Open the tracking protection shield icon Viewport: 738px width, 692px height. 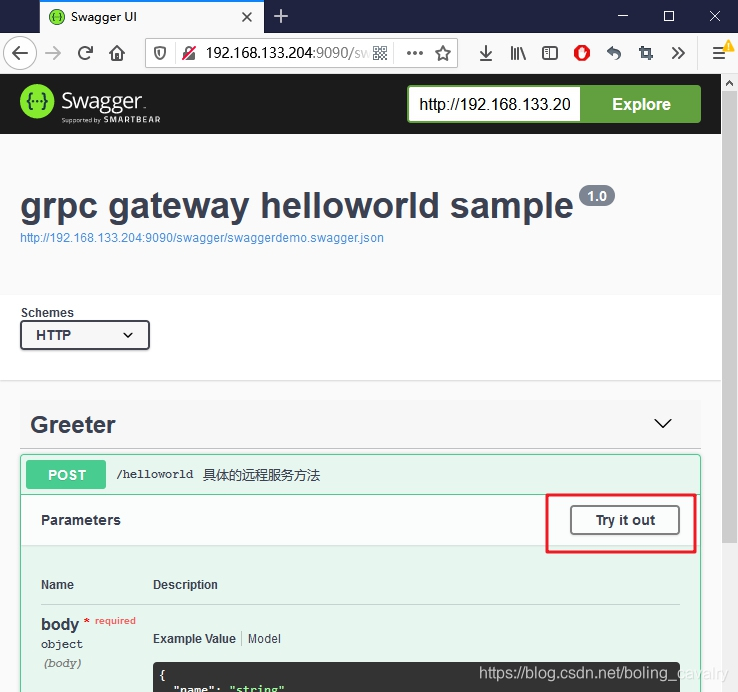[x=160, y=53]
